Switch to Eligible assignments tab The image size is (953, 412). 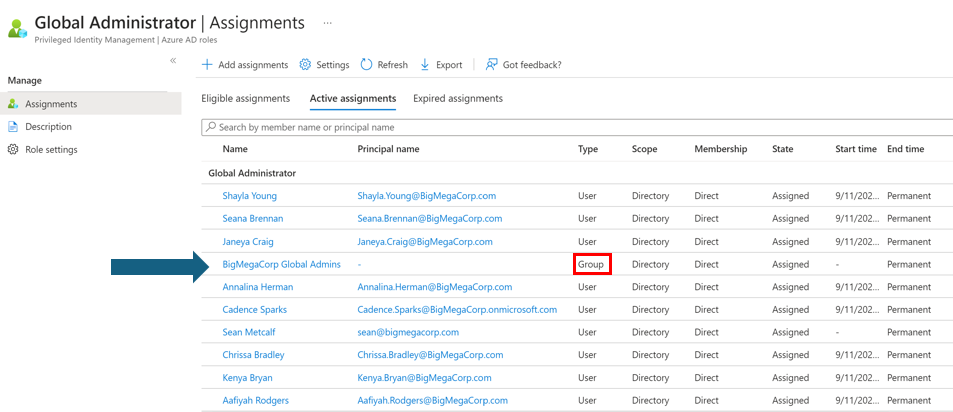[245, 99]
